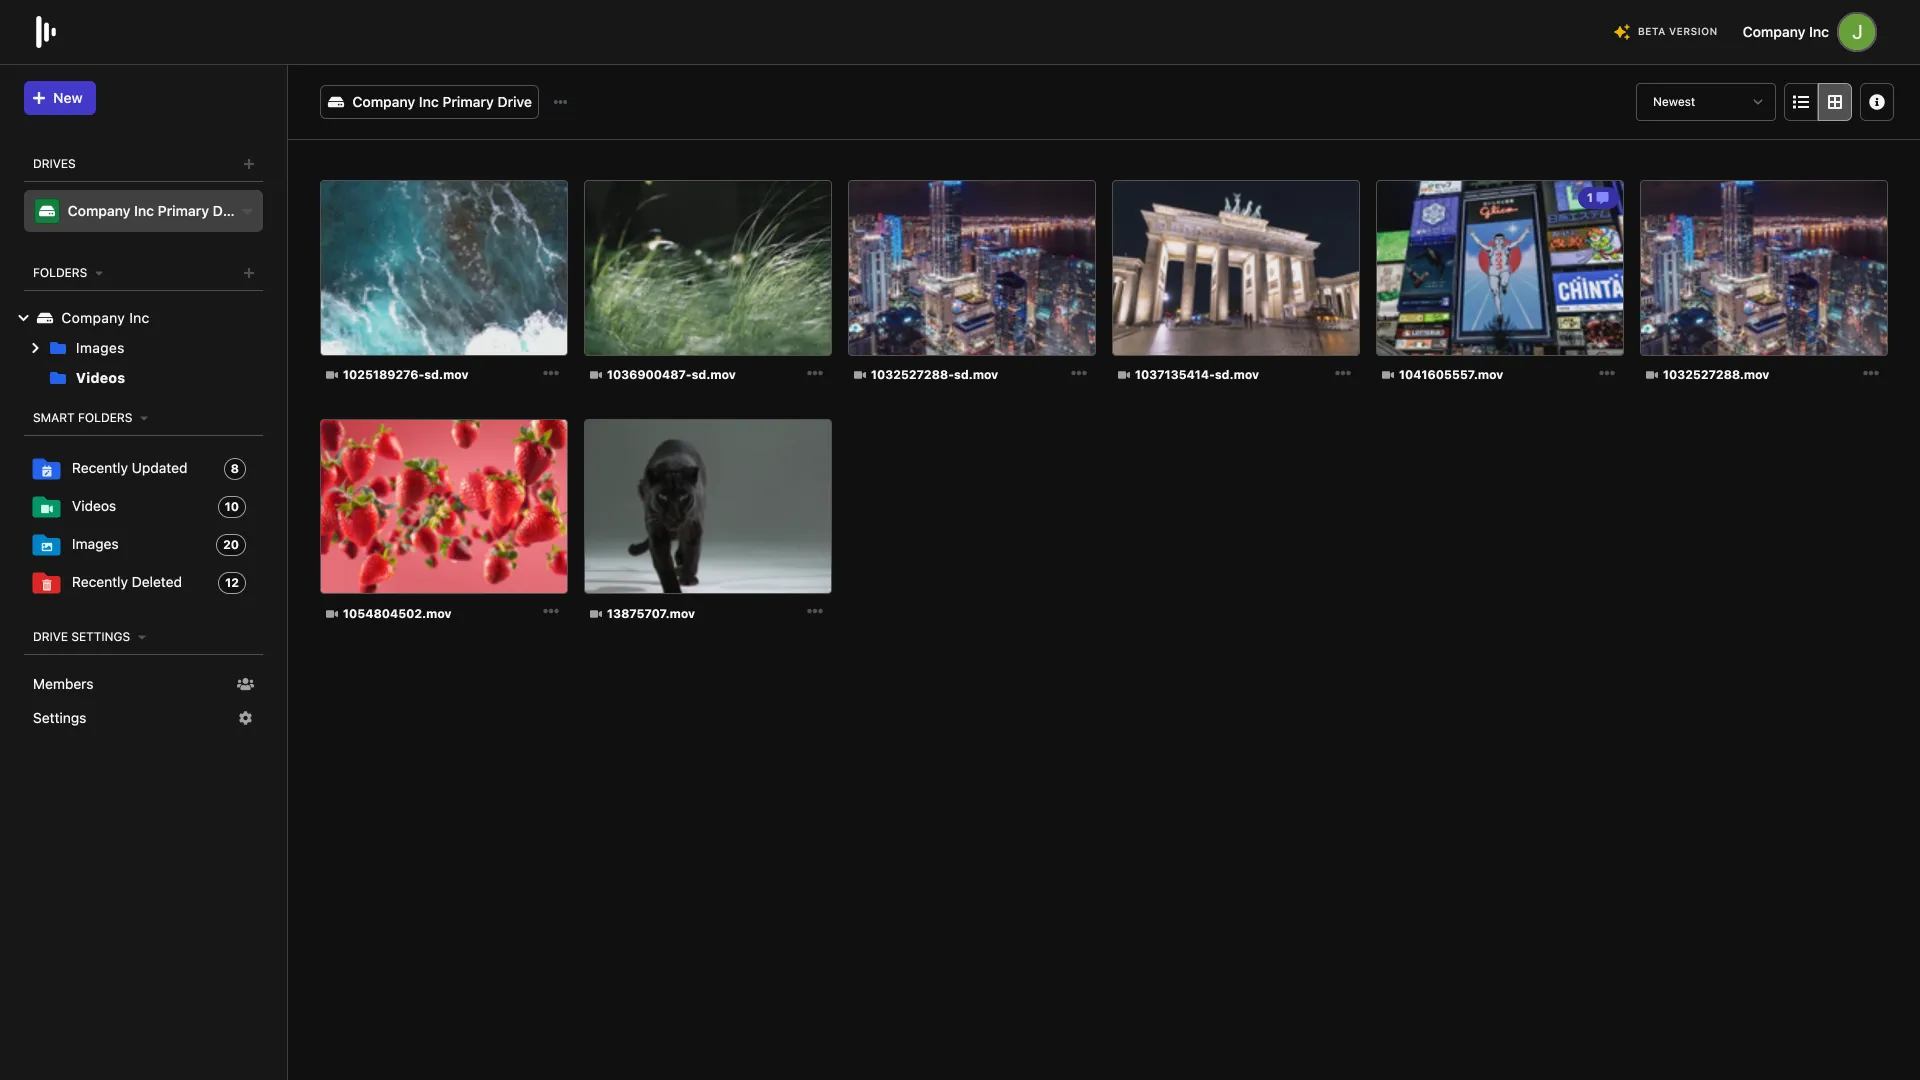Image resolution: width=1920 pixels, height=1080 pixels.
Task: Click the Company Inc Primary Drive breadcrumb
Action: pos(430,102)
